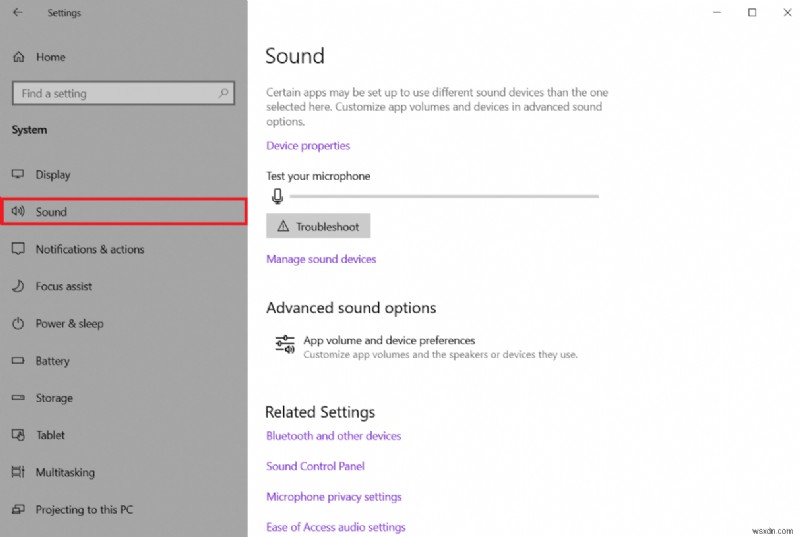This screenshot has width=800, height=537.
Task: Click the Tablet icon in sidebar
Action: pyautogui.click(x=18, y=435)
